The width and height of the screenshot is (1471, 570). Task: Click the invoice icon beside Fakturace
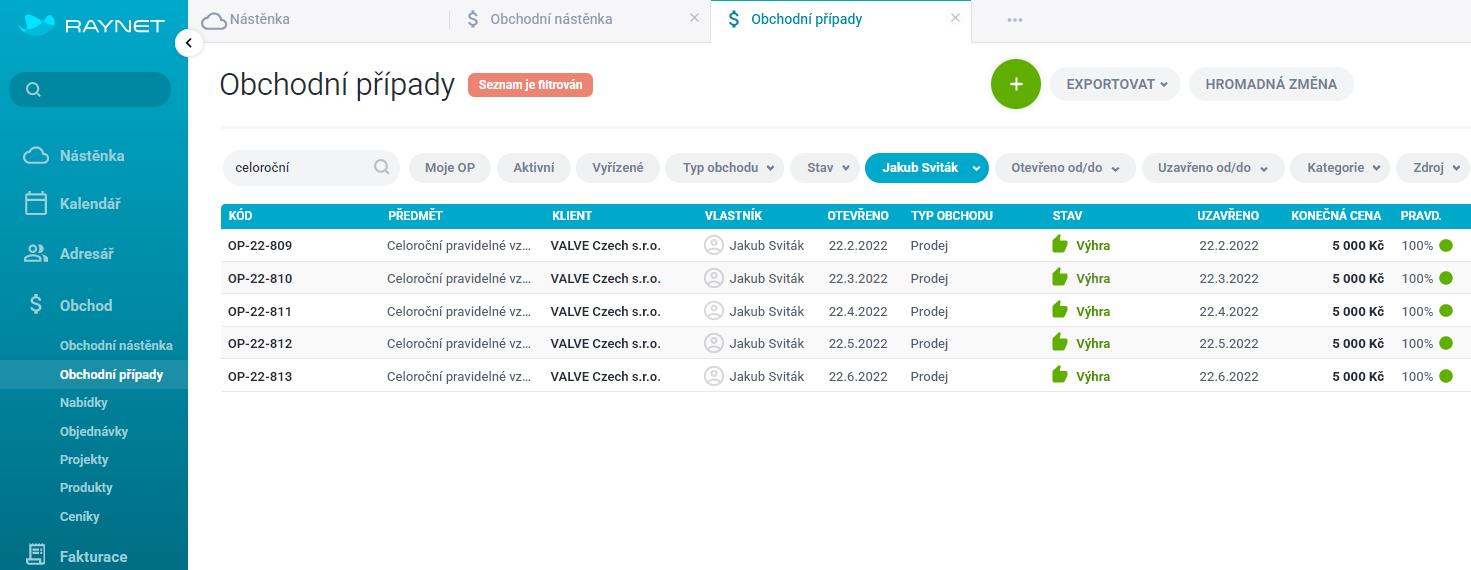click(36, 555)
